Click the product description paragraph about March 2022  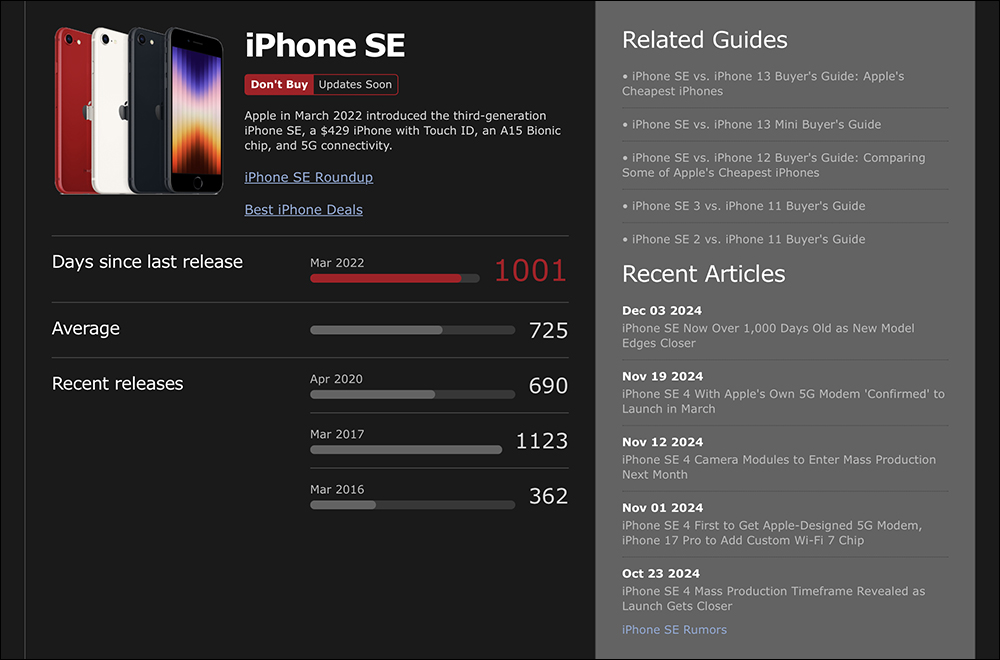[x=402, y=131]
